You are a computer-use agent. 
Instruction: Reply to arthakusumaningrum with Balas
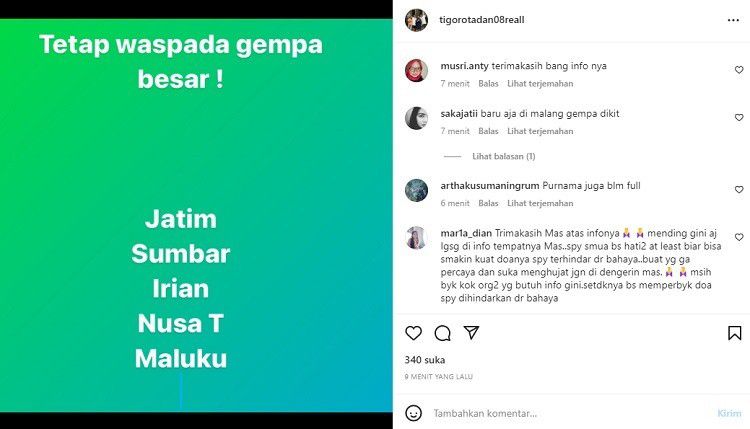coord(488,203)
